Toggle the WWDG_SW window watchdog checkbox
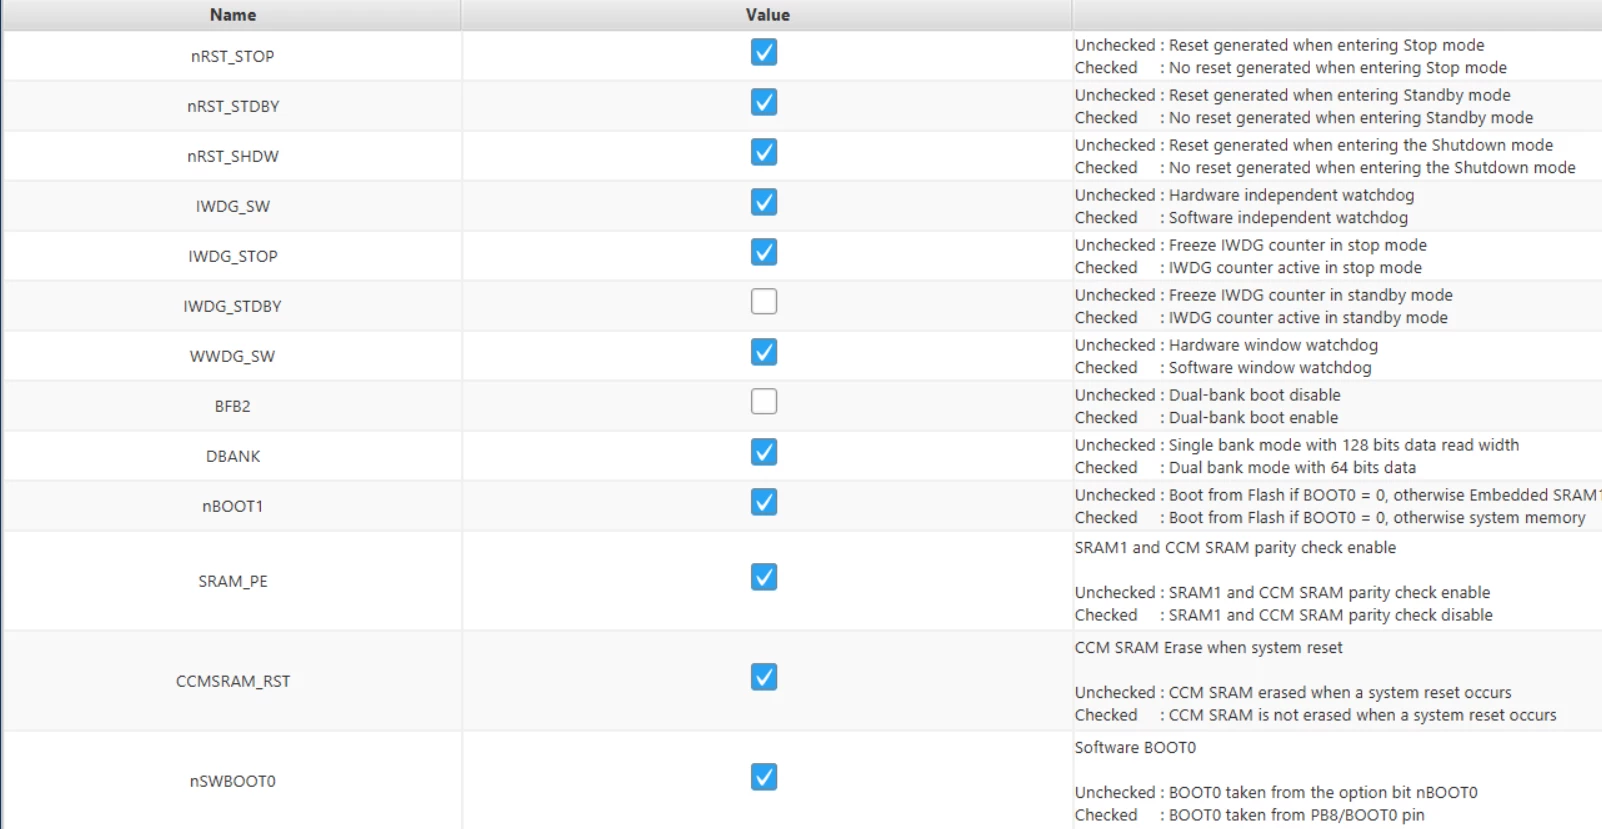This screenshot has width=1602, height=829. [x=764, y=352]
